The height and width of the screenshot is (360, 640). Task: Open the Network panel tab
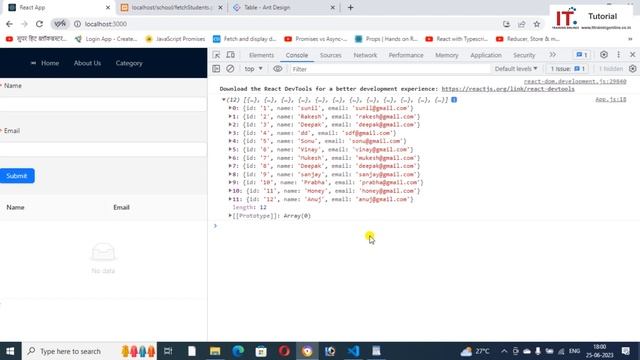pyautogui.click(x=365, y=55)
